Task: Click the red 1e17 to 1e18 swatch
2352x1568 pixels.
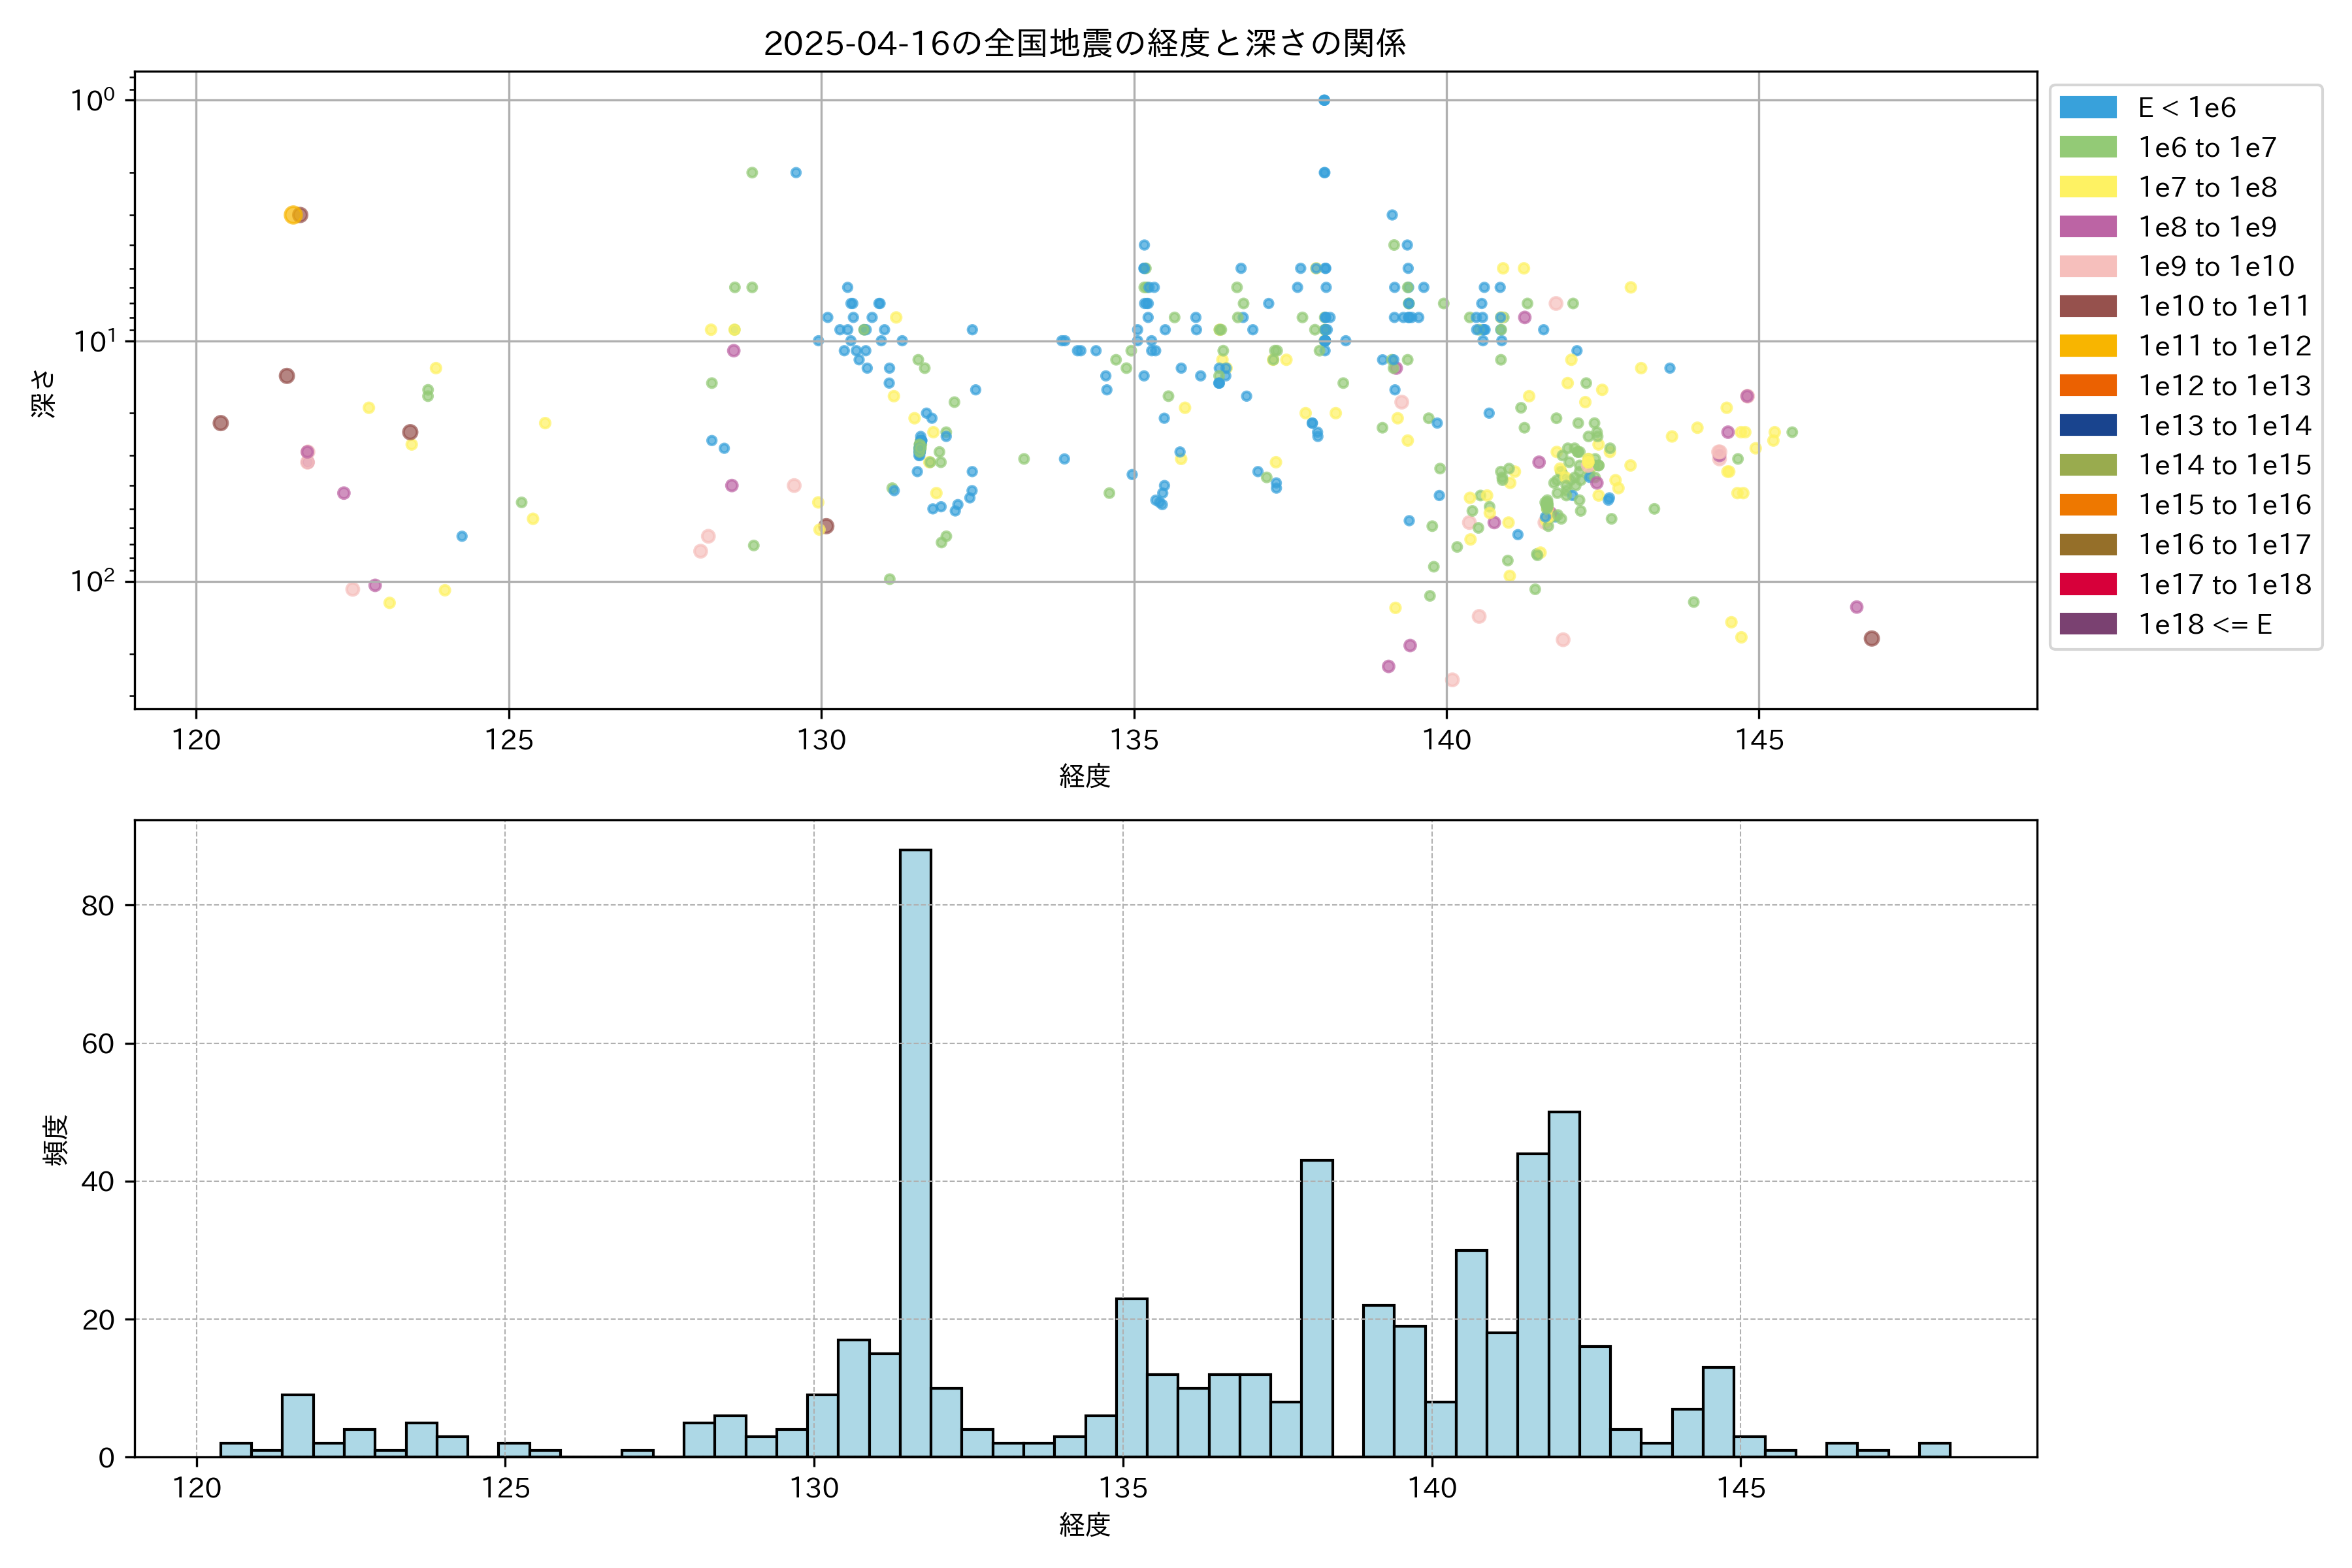Action: [x=2088, y=584]
